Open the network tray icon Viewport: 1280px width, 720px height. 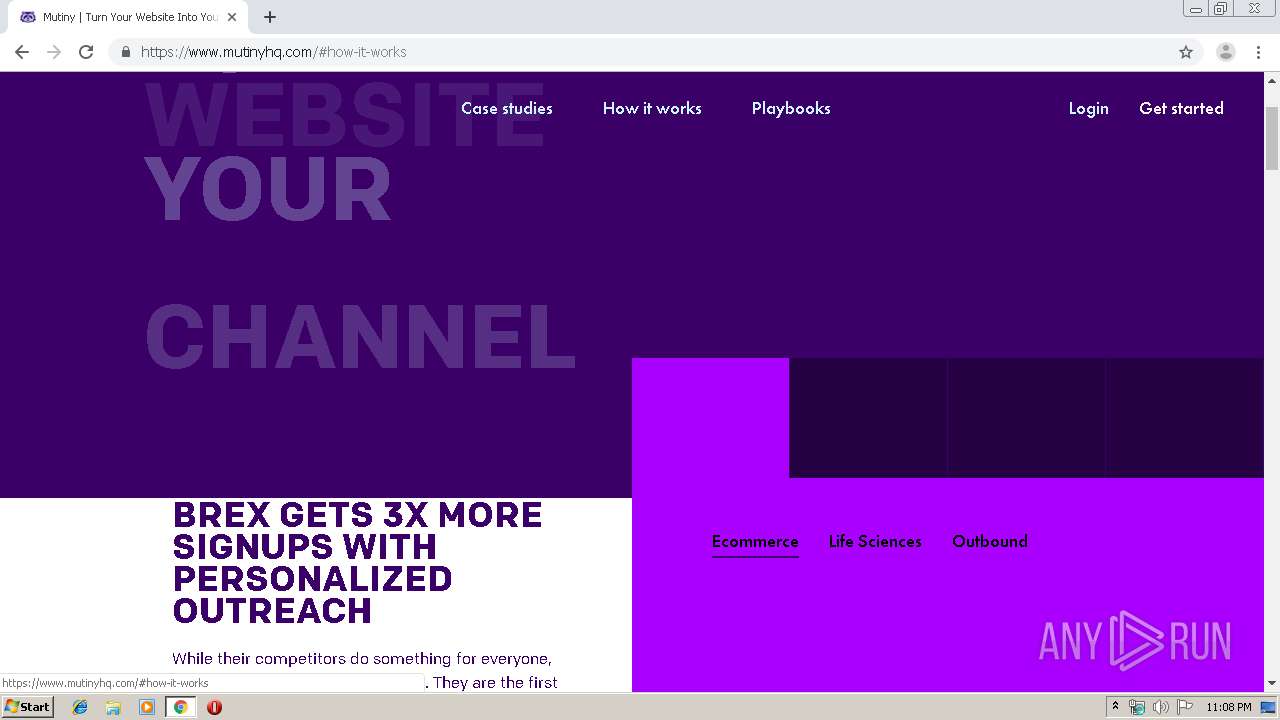click(x=1137, y=707)
